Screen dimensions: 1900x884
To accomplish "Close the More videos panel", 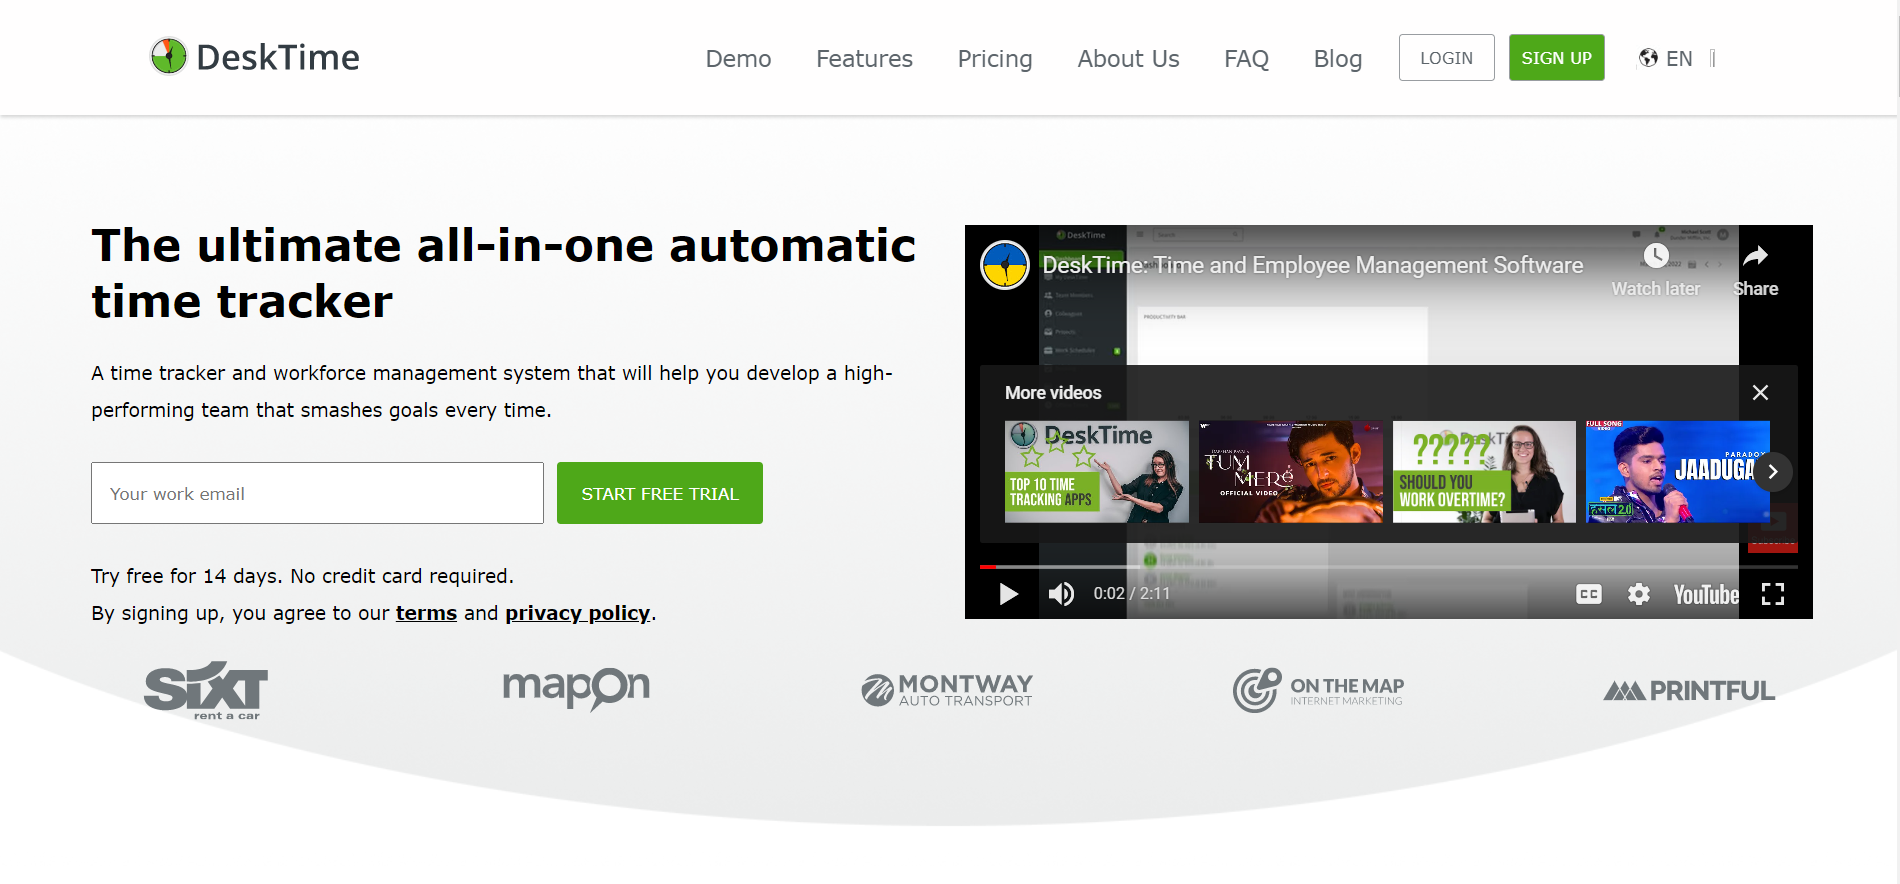I will point(1760,393).
